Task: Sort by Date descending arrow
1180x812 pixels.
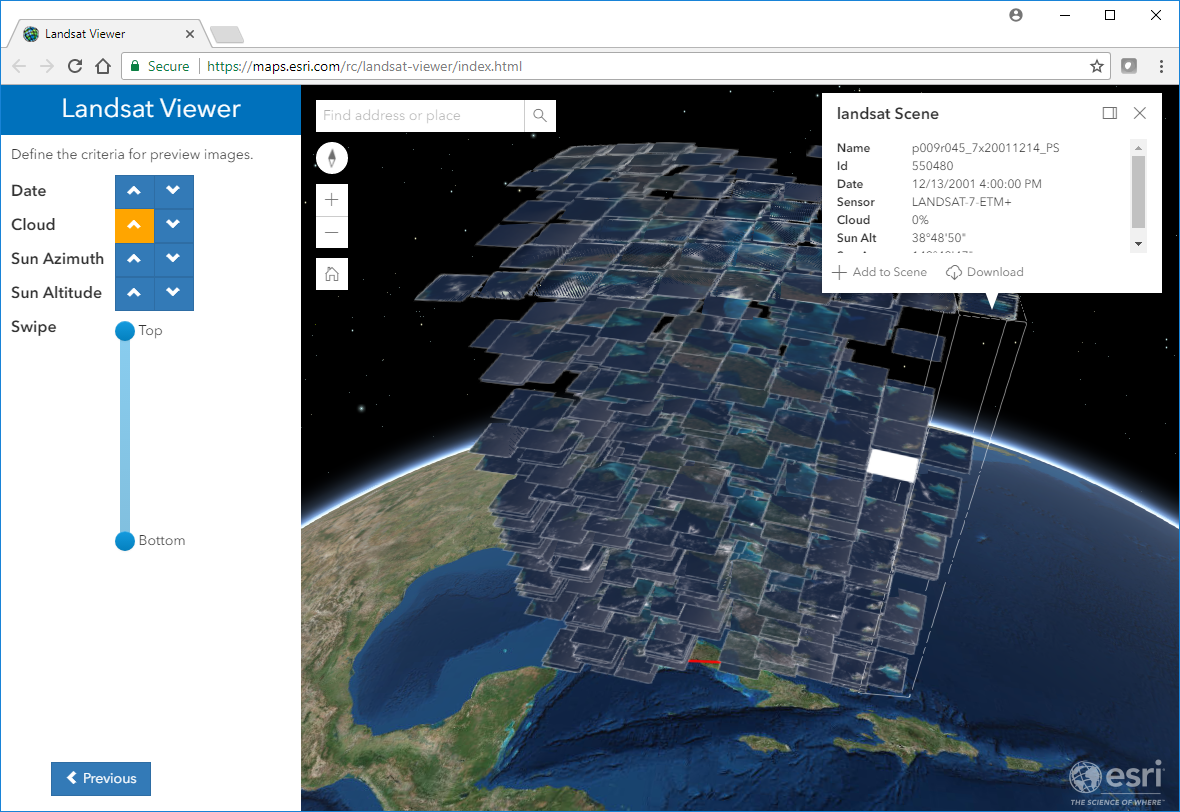Action: (x=174, y=191)
